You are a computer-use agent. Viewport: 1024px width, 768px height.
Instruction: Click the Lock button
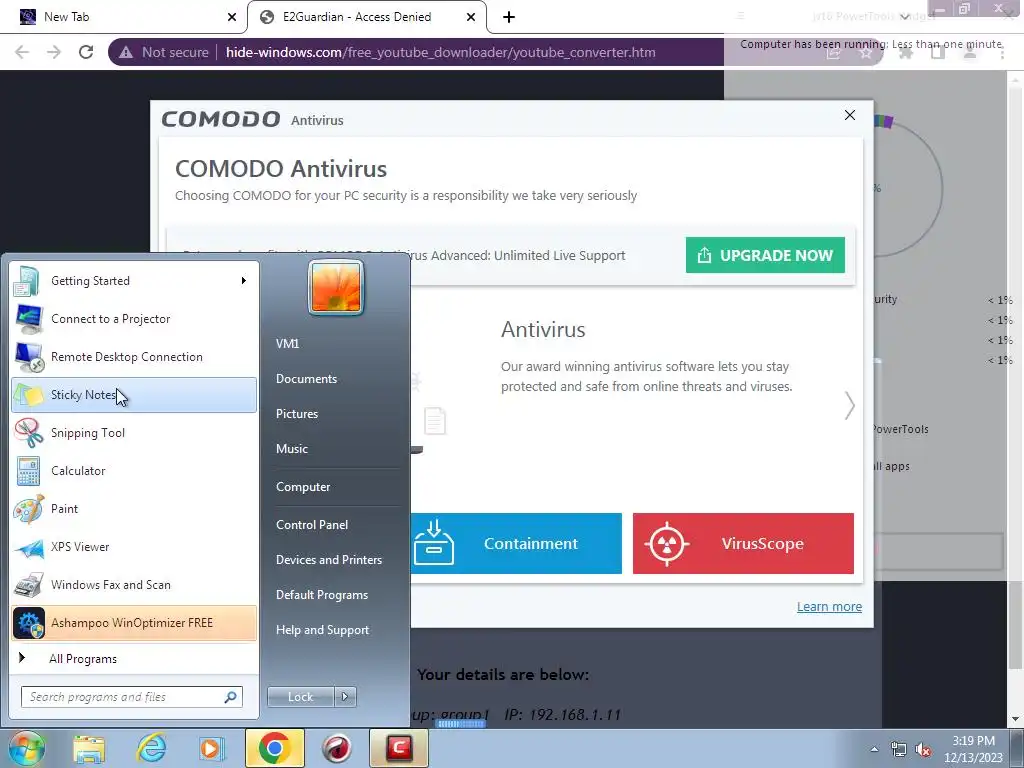tap(300, 697)
